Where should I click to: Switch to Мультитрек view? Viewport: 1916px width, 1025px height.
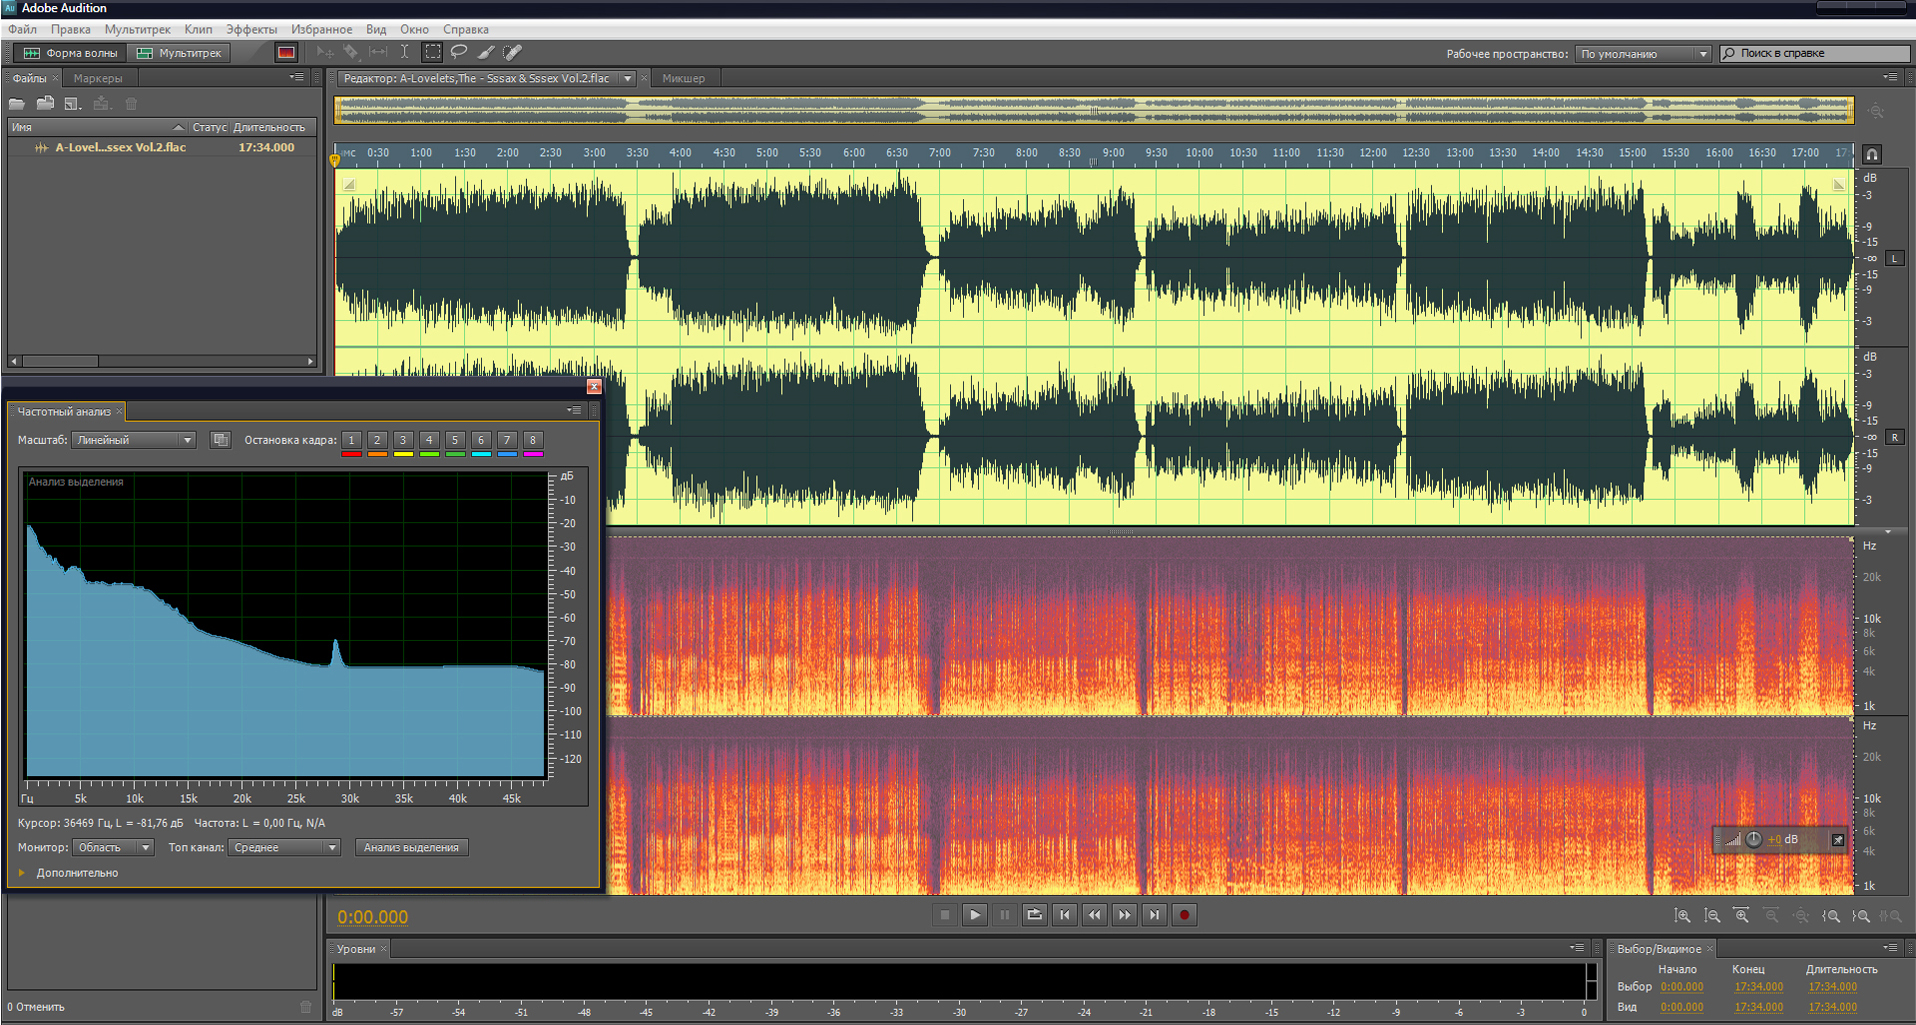coord(179,53)
